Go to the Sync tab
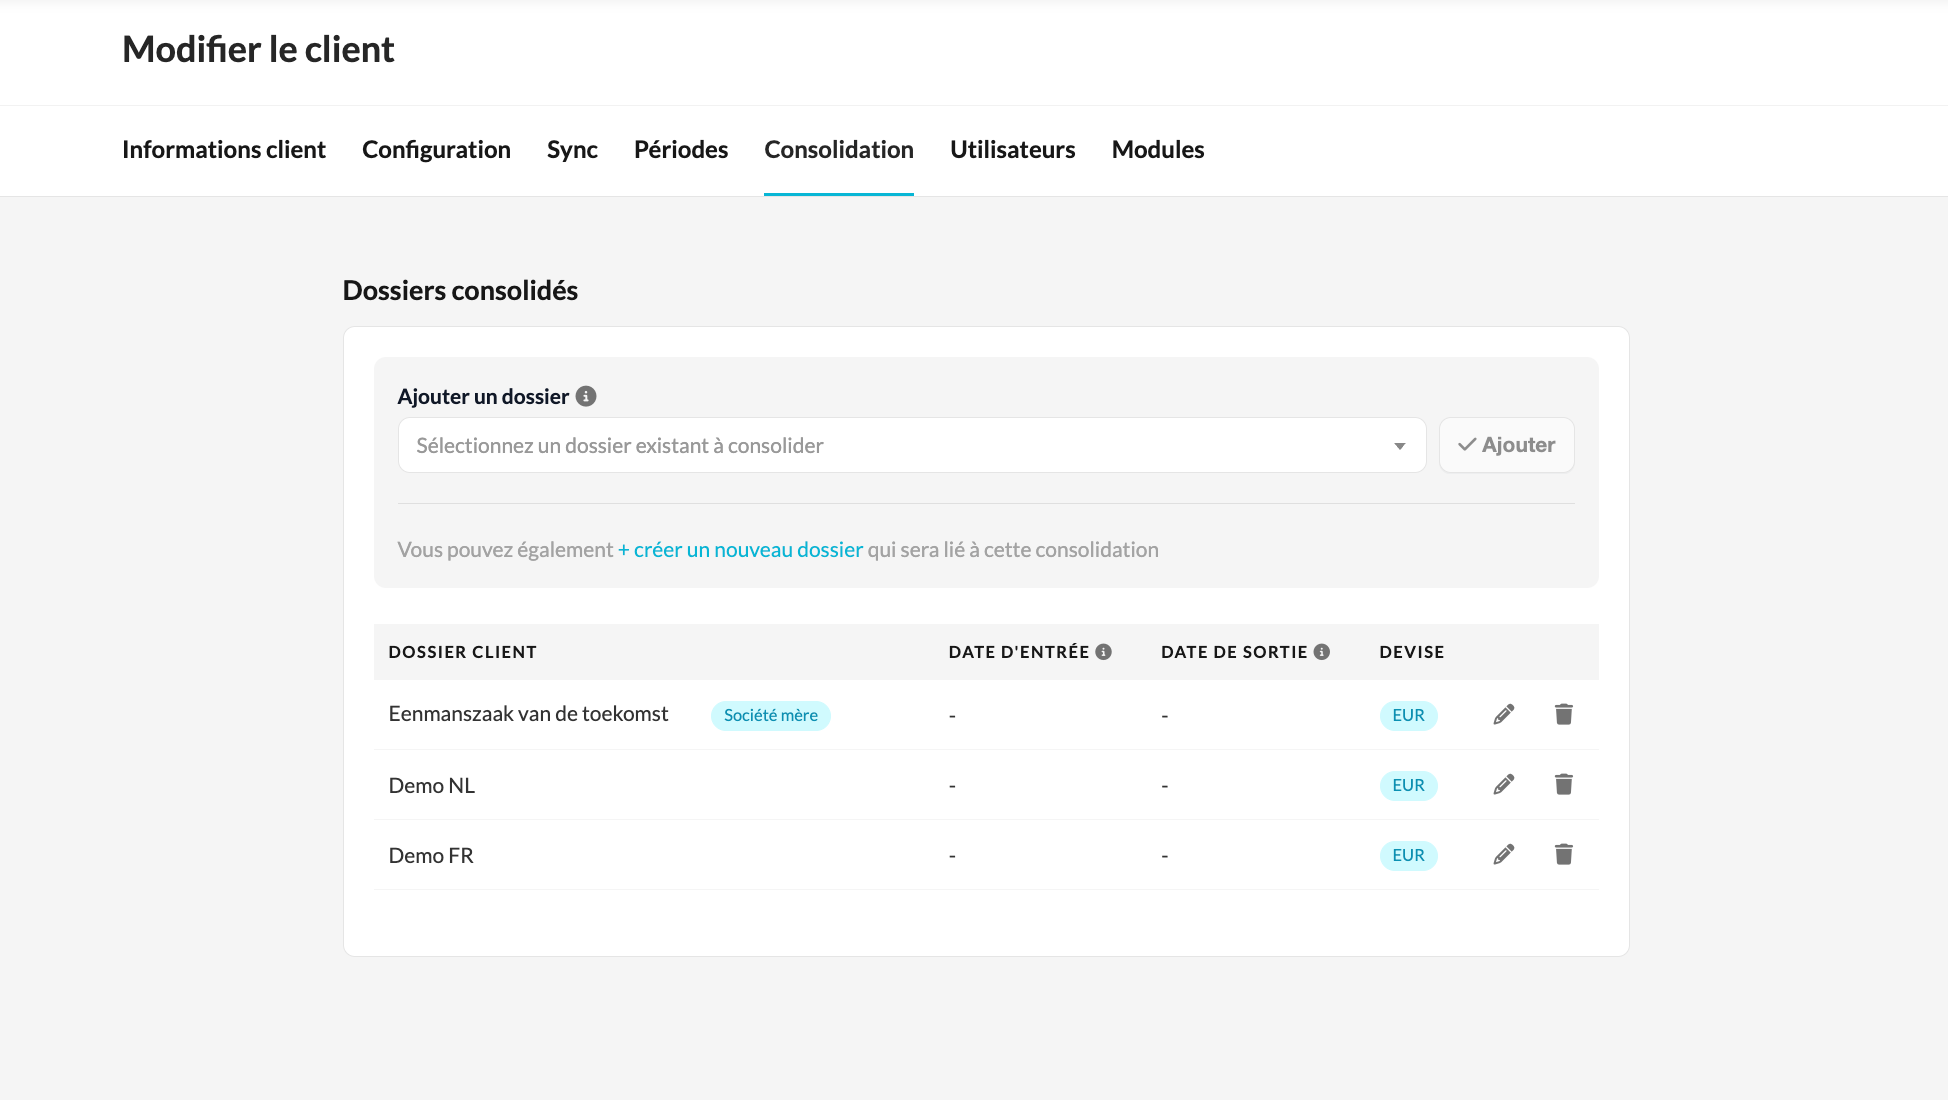 tap(572, 150)
